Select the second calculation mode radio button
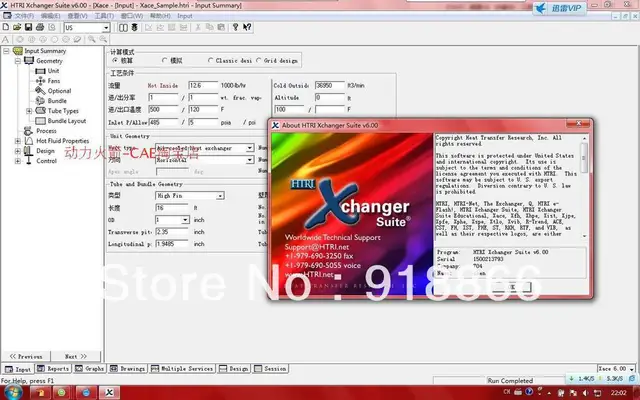Screen dimensions: 640x400 tap(164, 60)
